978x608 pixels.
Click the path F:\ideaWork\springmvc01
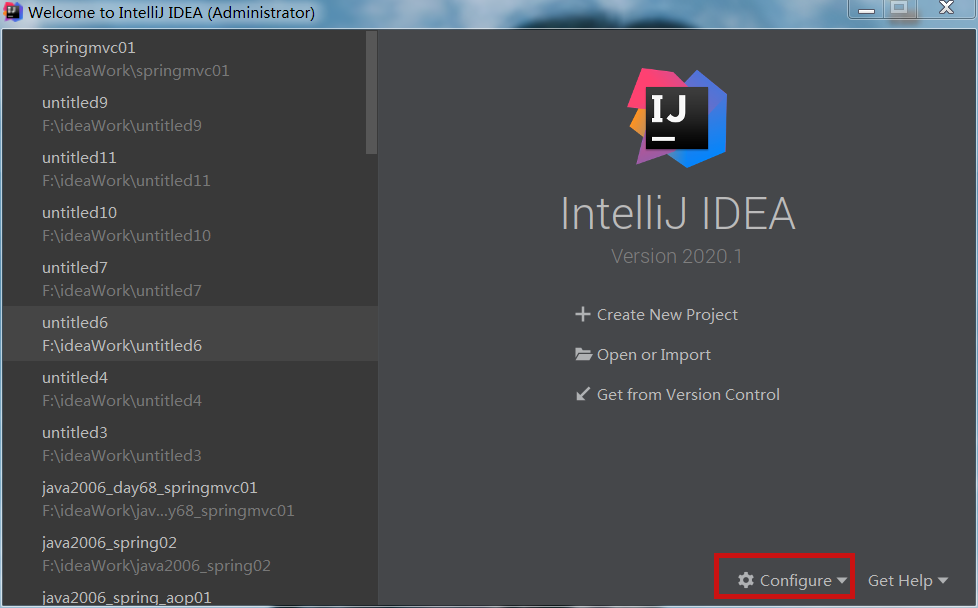pos(135,71)
